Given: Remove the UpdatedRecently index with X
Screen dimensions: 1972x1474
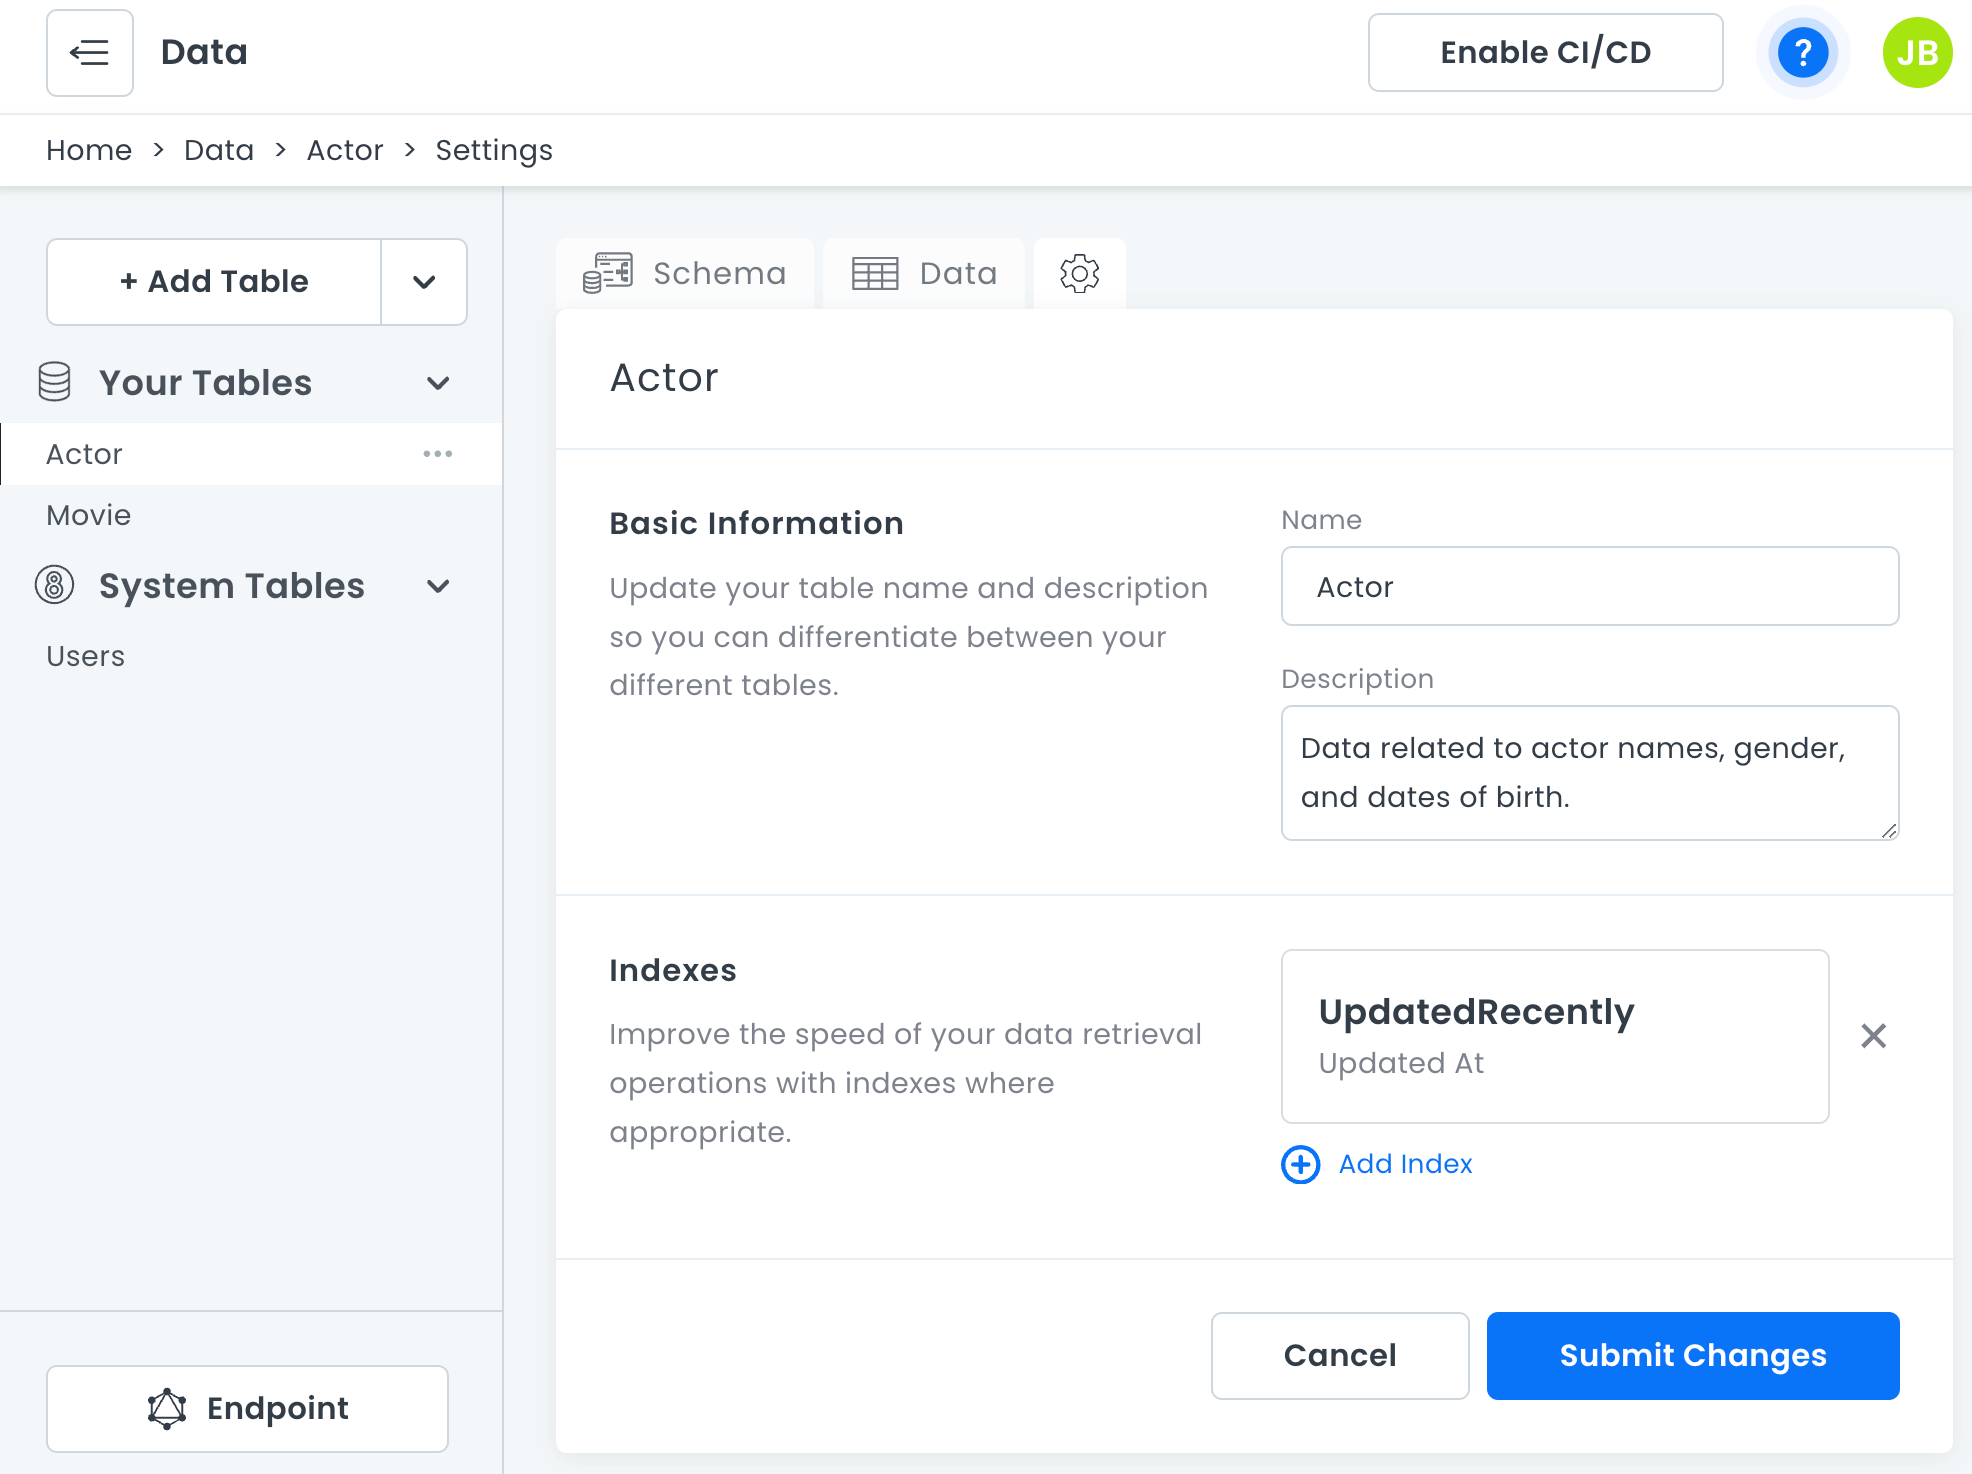Looking at the screenshot, I should 1873,1036.
